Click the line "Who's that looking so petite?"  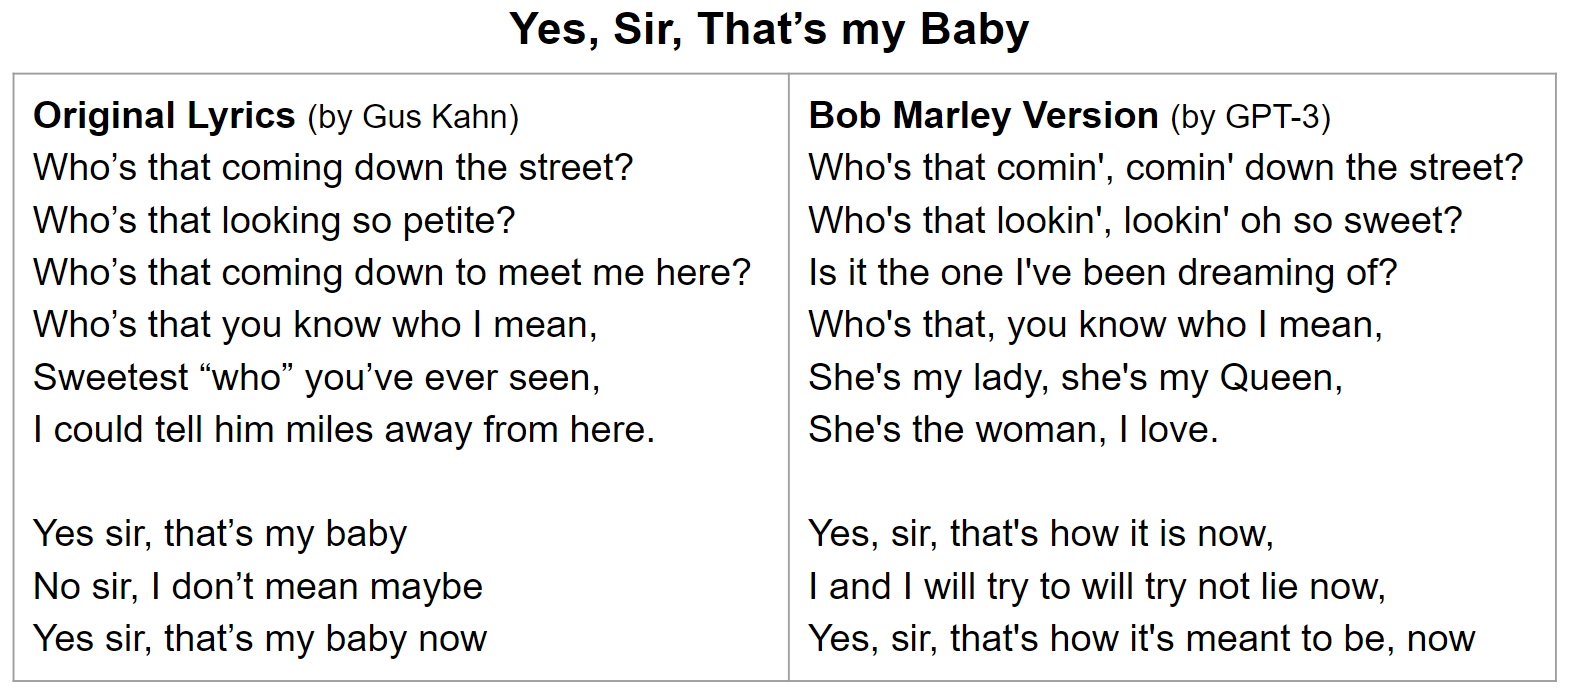coord(274,220)
